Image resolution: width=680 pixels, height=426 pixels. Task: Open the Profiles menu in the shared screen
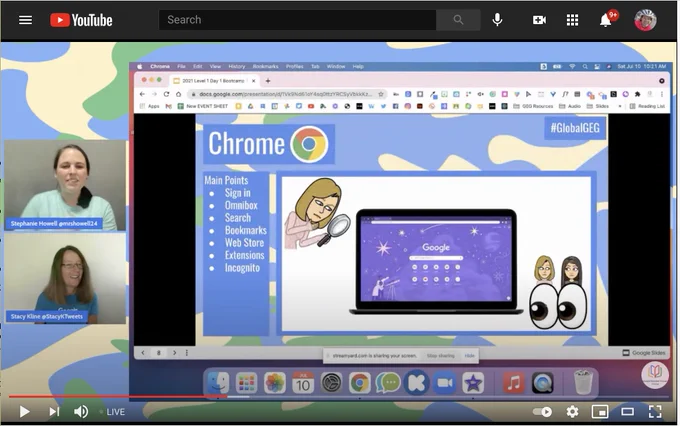pyautogui.click(x=294, y=66)
